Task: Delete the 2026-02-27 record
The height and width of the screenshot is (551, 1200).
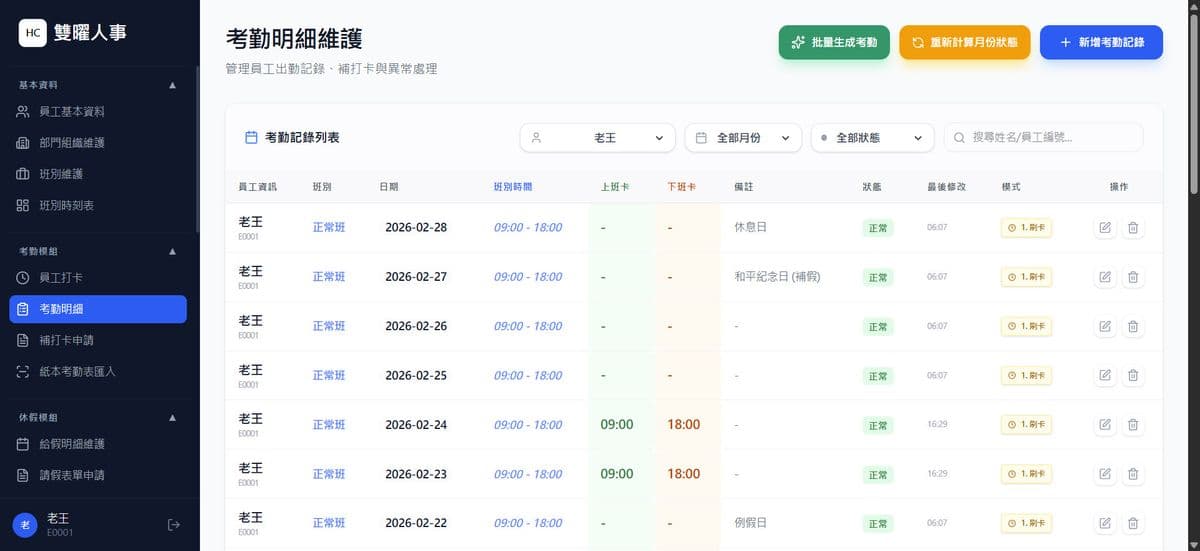Action: (x=1133, y=277)
